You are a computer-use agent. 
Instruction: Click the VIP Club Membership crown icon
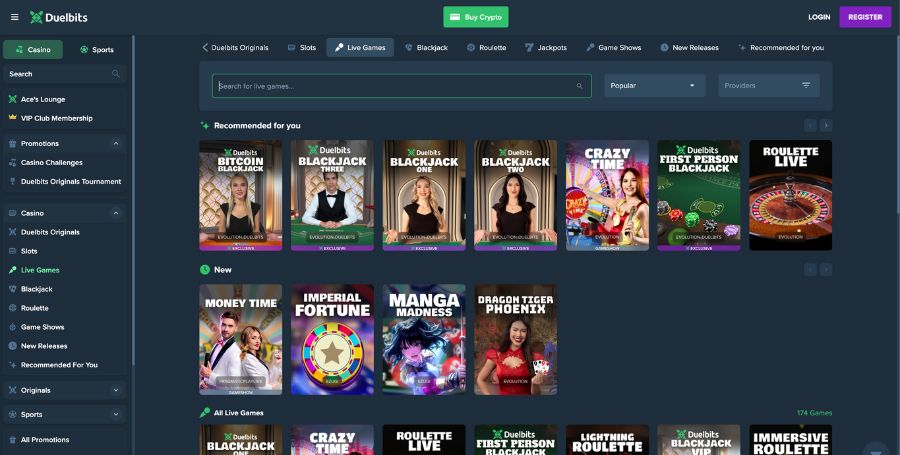click(12, 118)
